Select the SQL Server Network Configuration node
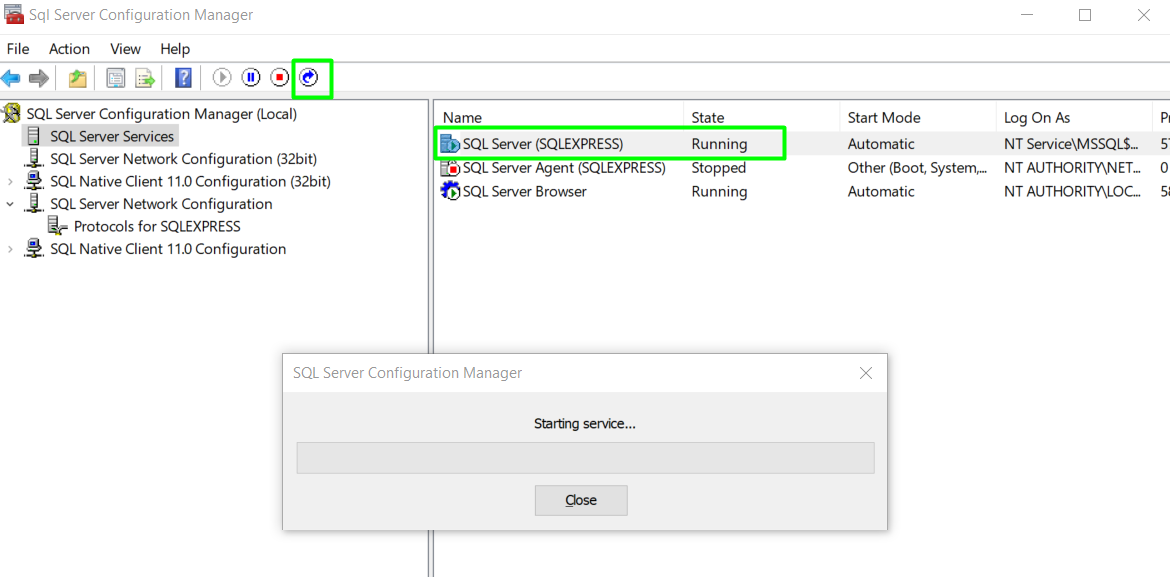The image size is (1170, 577). click(x=161, y=204)
